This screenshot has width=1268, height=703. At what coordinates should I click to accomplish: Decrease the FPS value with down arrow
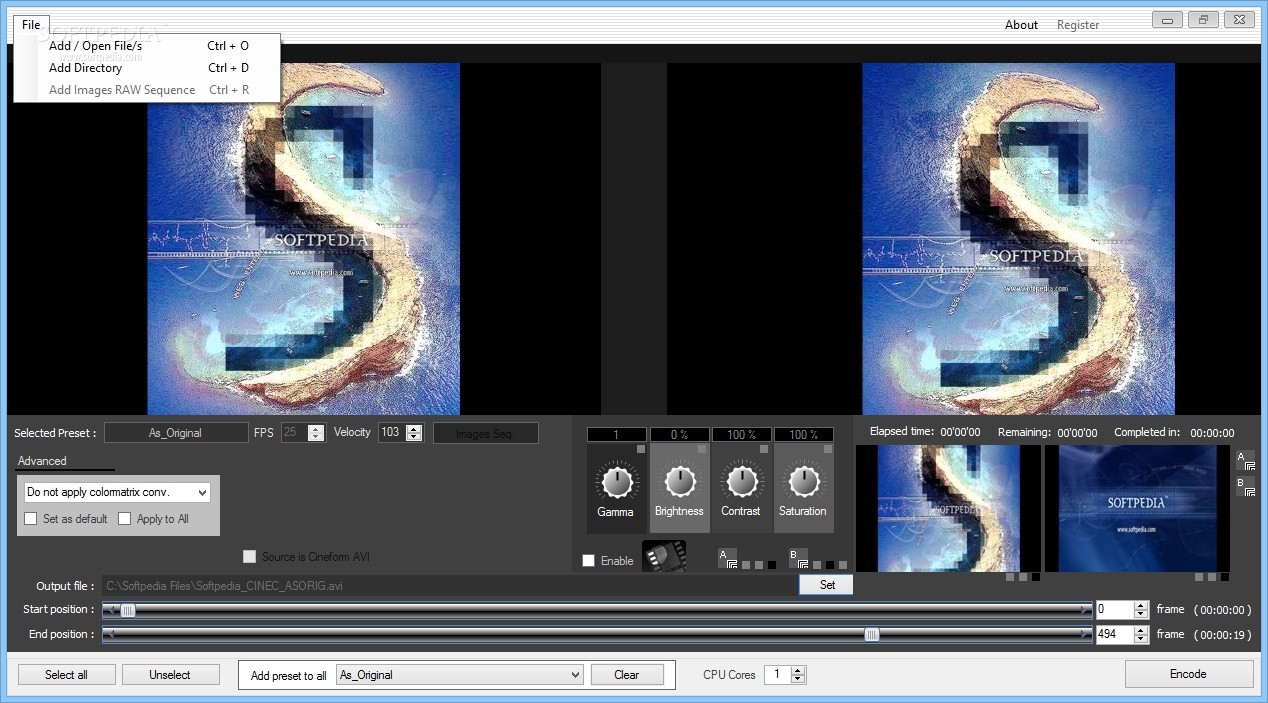point(316,437)
